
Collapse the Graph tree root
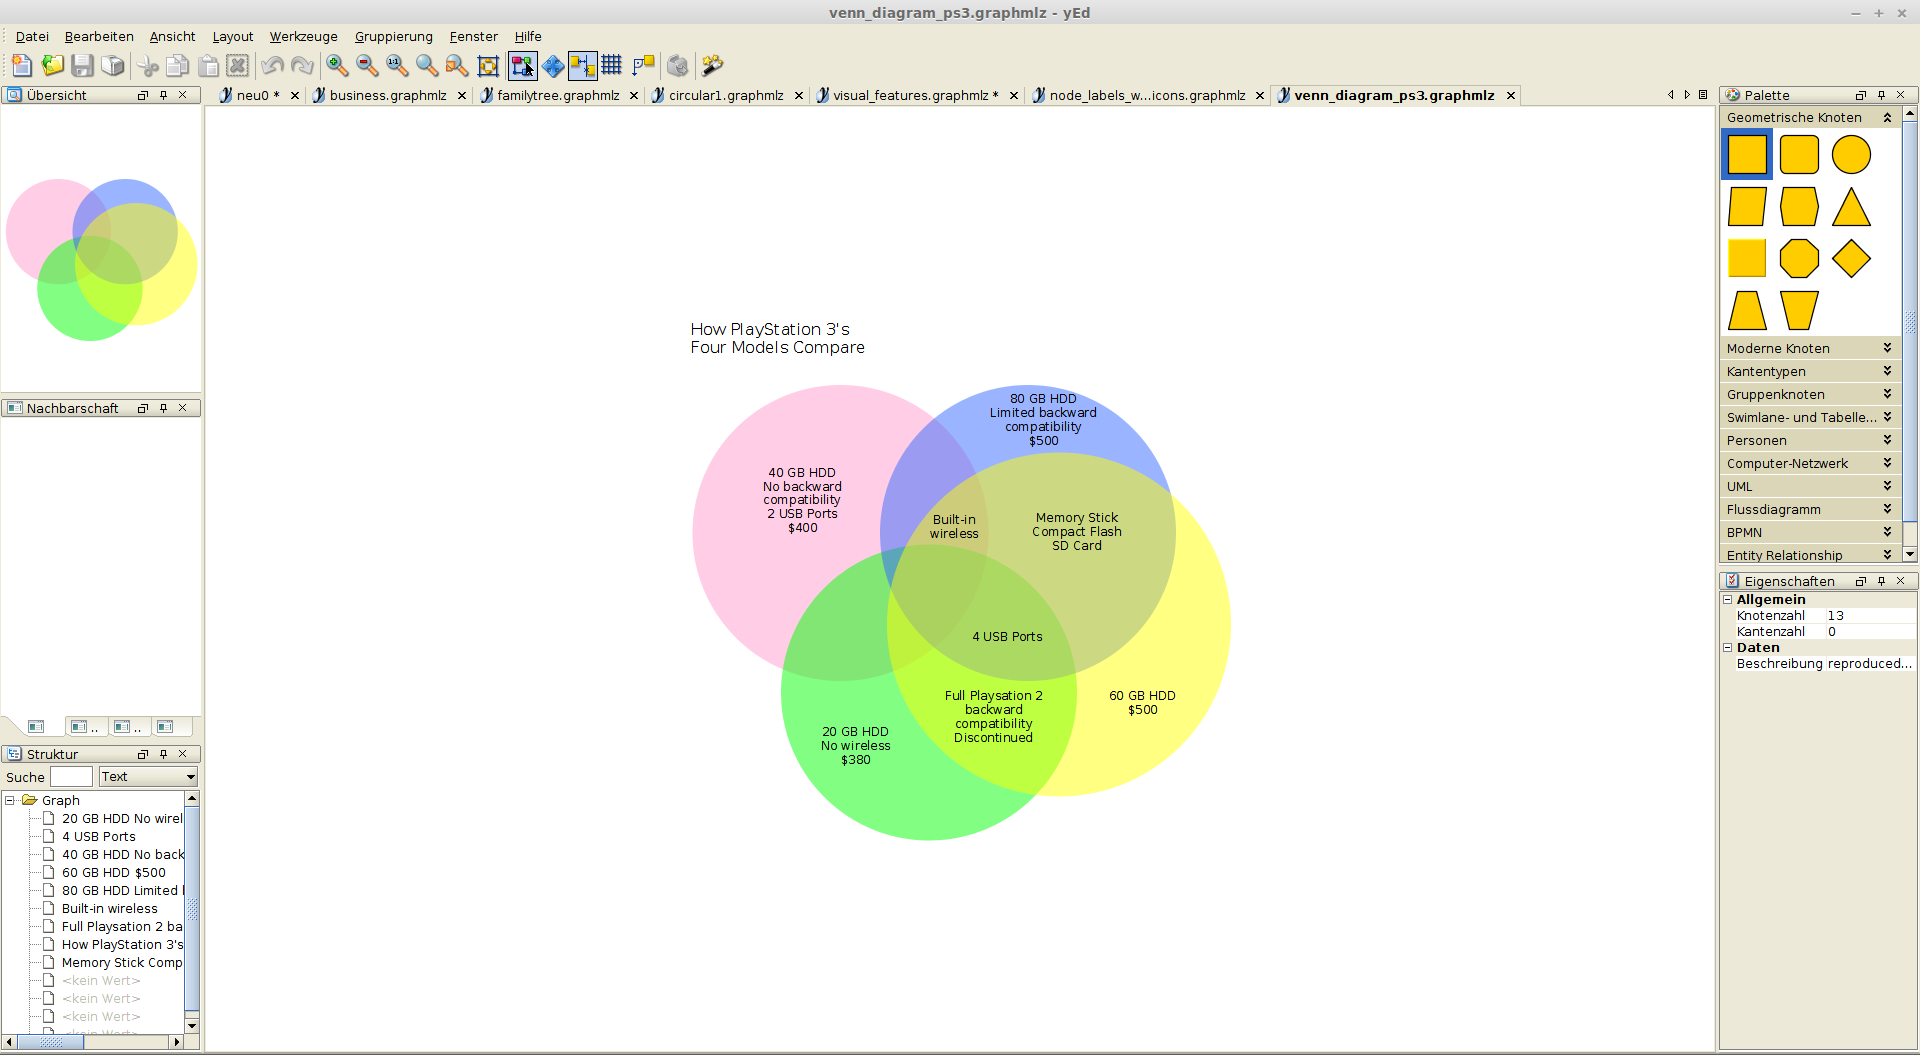[10, 801]
